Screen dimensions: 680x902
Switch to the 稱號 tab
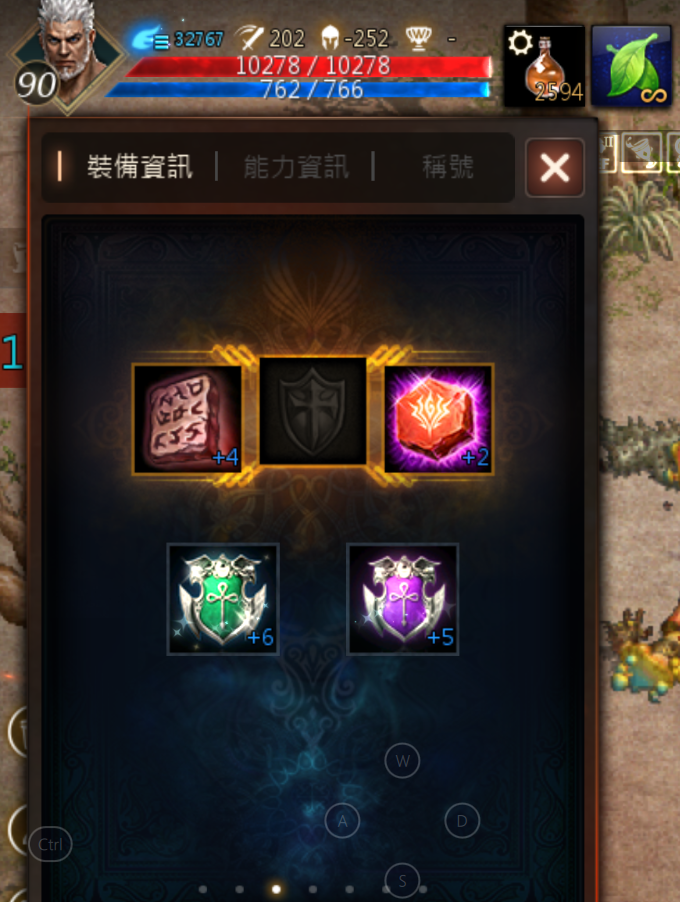pos(448,167)
